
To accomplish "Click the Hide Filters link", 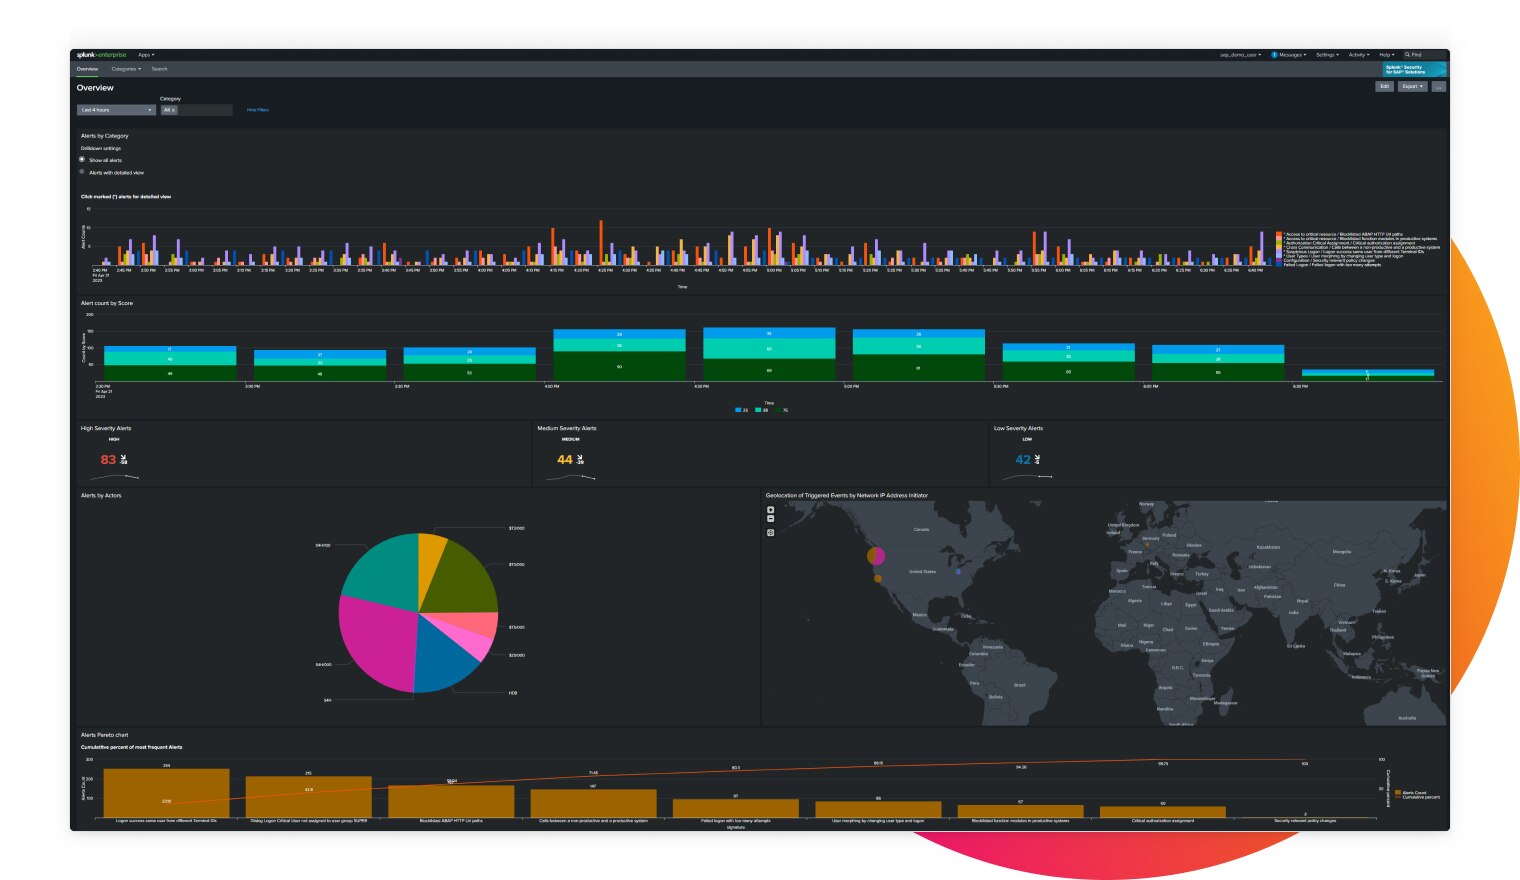I will tap(258, 110).
